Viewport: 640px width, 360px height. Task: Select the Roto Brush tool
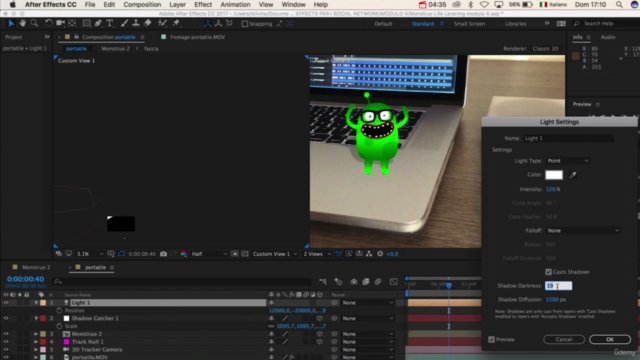pyautogui.click(x=162, y=23)
